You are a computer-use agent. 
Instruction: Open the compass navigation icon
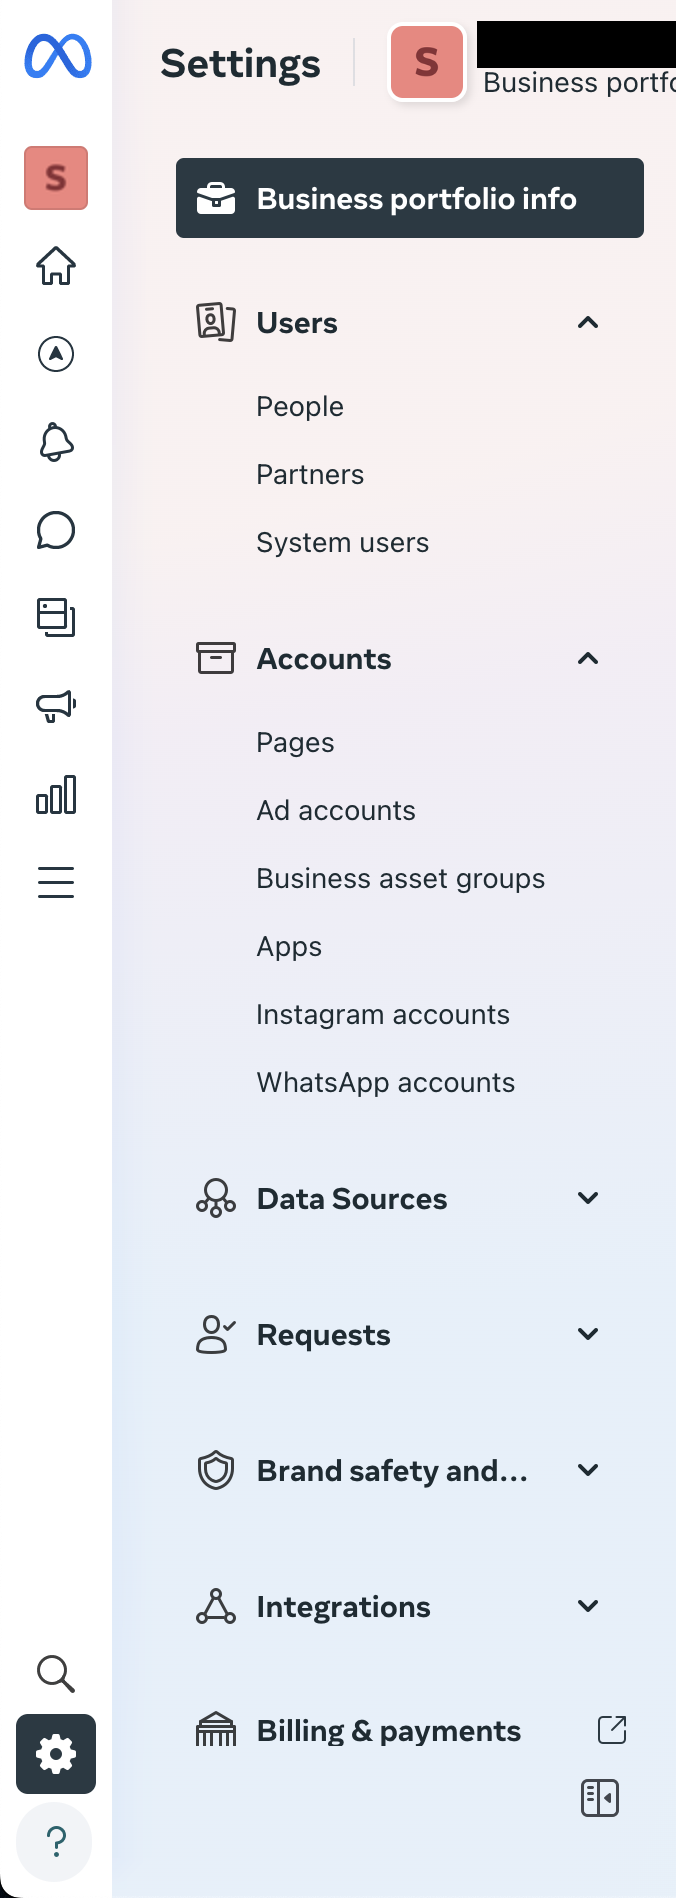click(56, 354)
